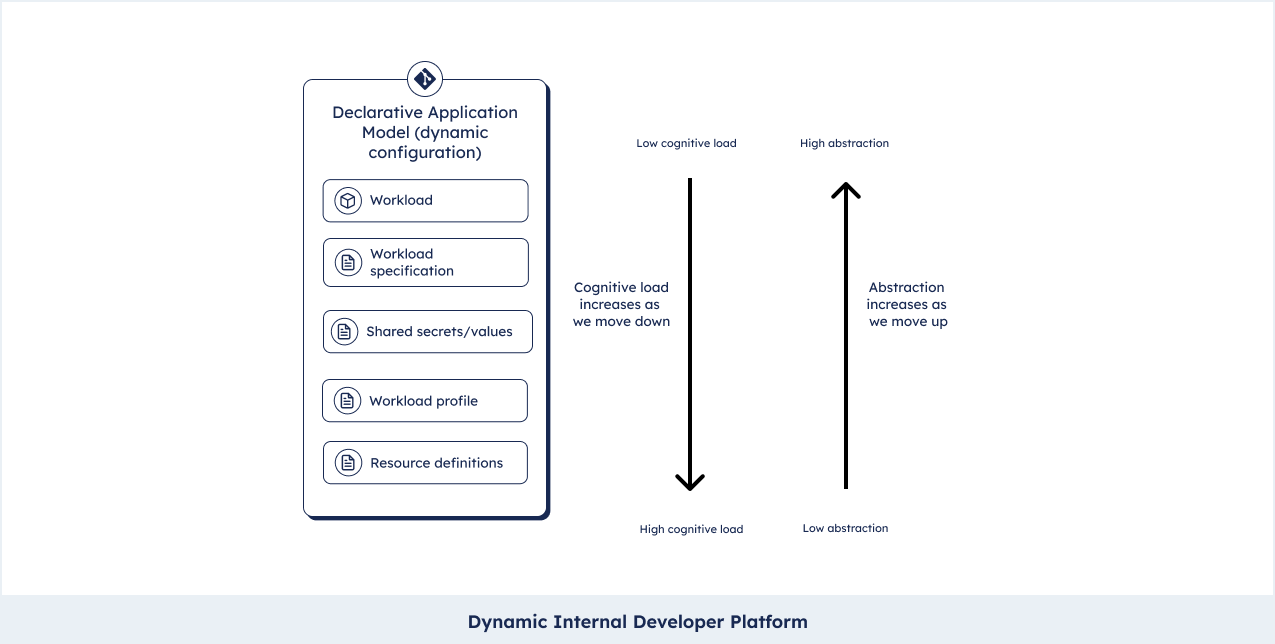The image size is (1275, 644).
Task: Select the Workload profile box
Action: [424, 401]
